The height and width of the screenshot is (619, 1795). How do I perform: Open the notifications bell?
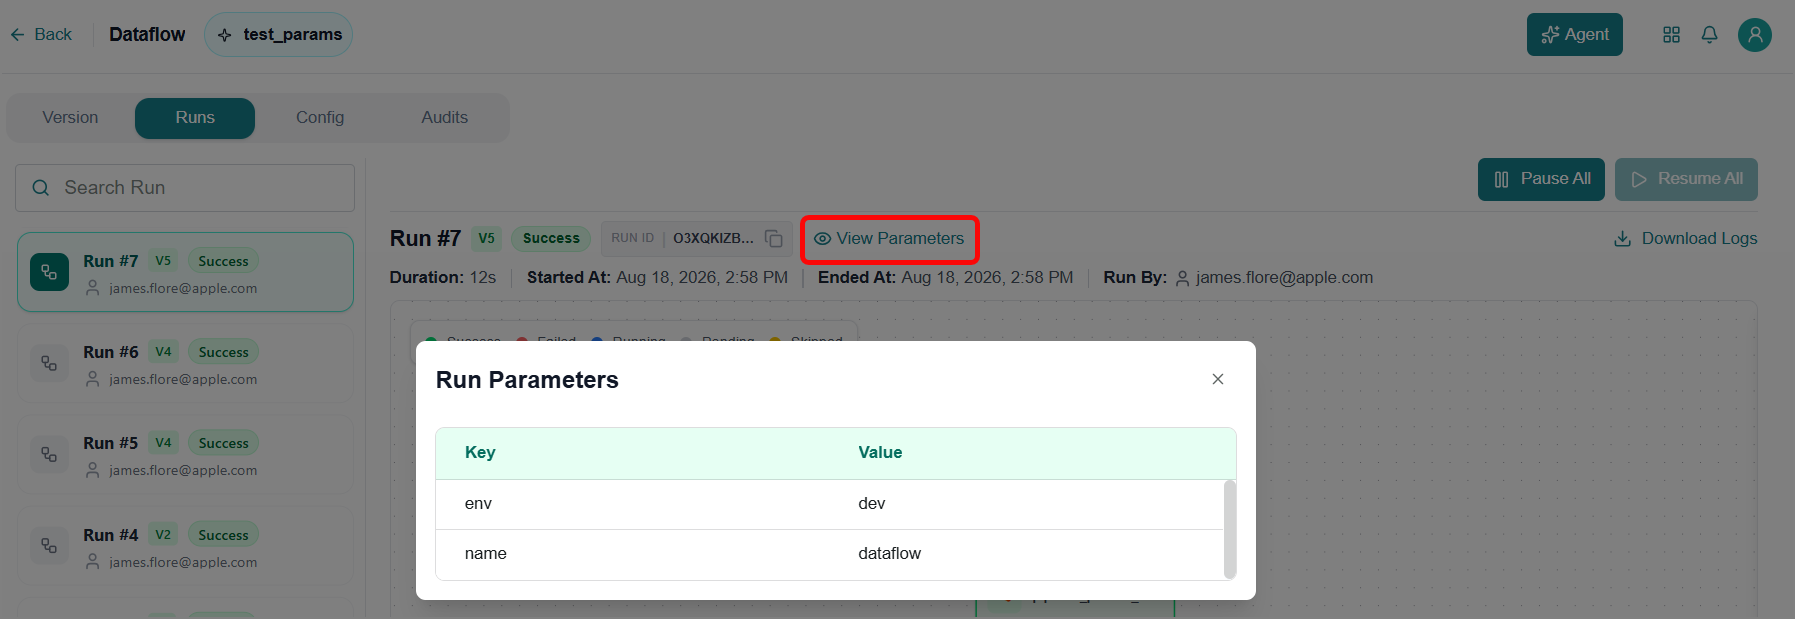[1710, 35]
